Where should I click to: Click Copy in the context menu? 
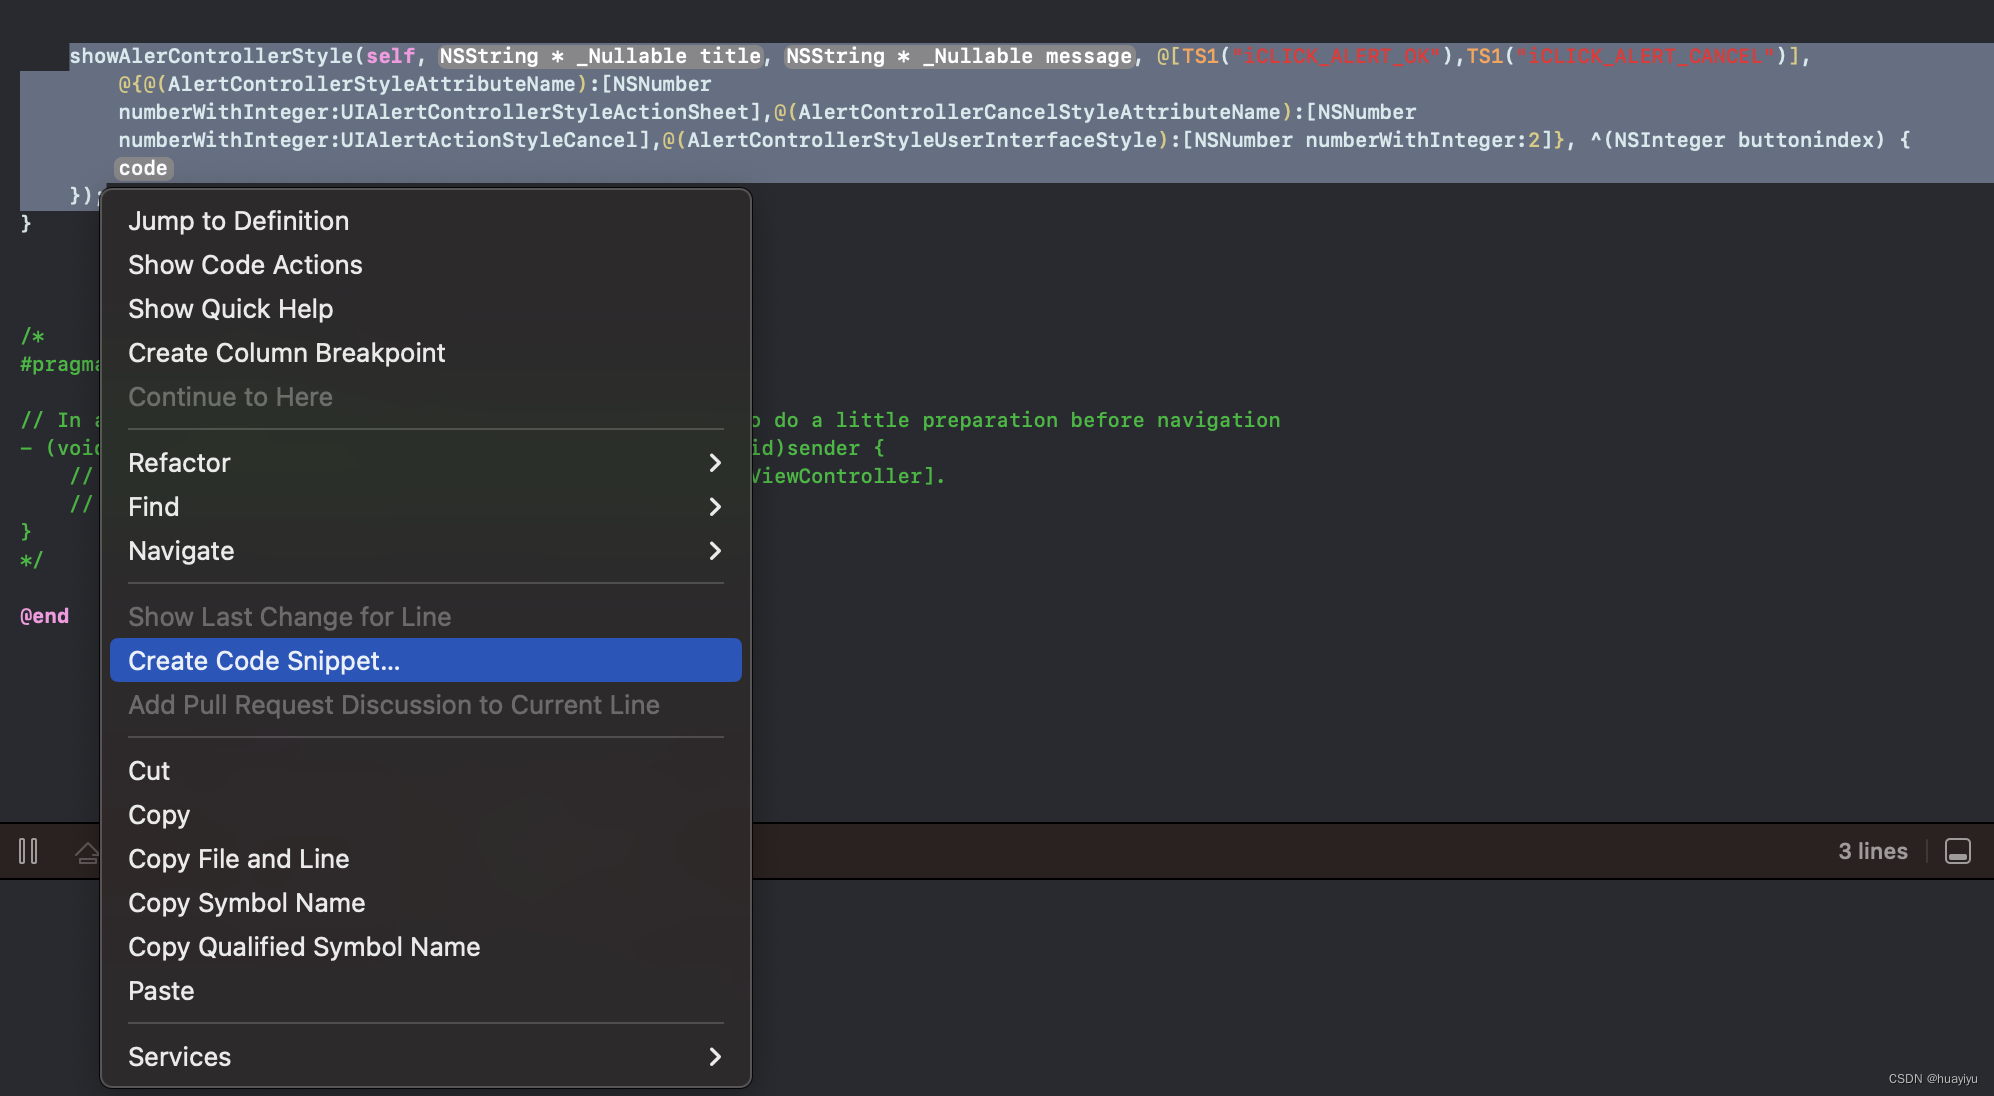[159, 815]
